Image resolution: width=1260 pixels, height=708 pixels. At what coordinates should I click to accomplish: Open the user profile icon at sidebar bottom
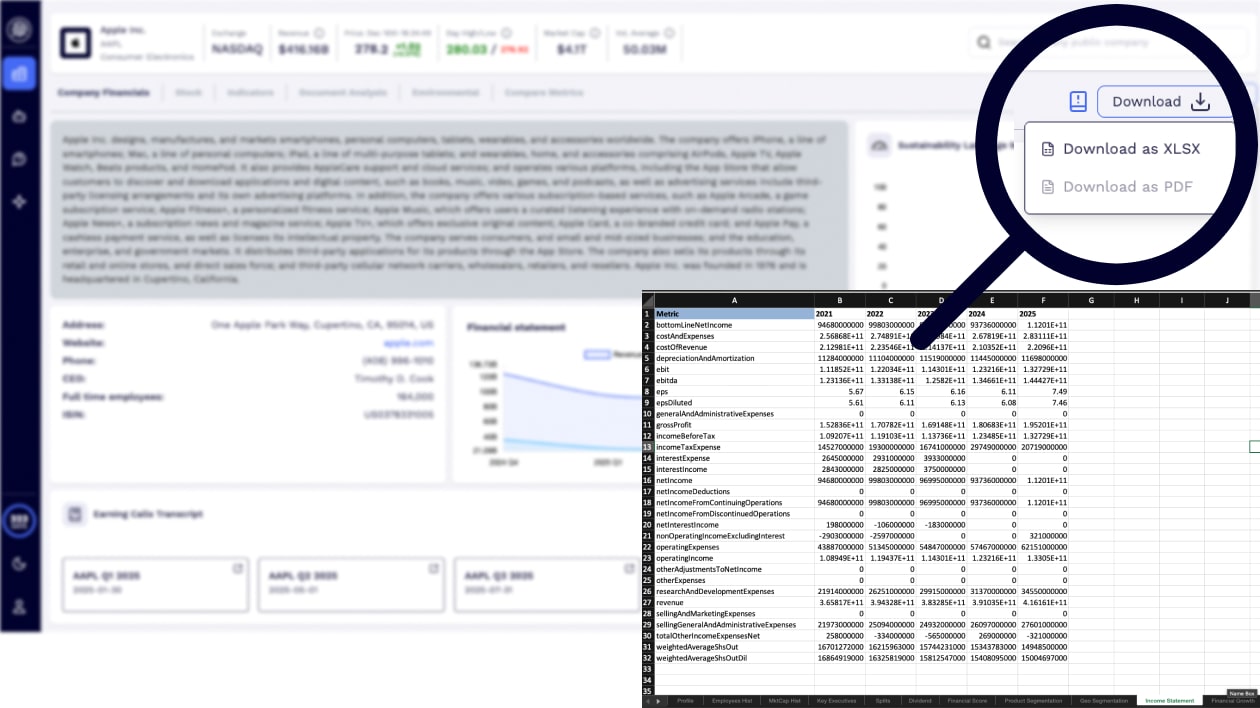(19, 606)
